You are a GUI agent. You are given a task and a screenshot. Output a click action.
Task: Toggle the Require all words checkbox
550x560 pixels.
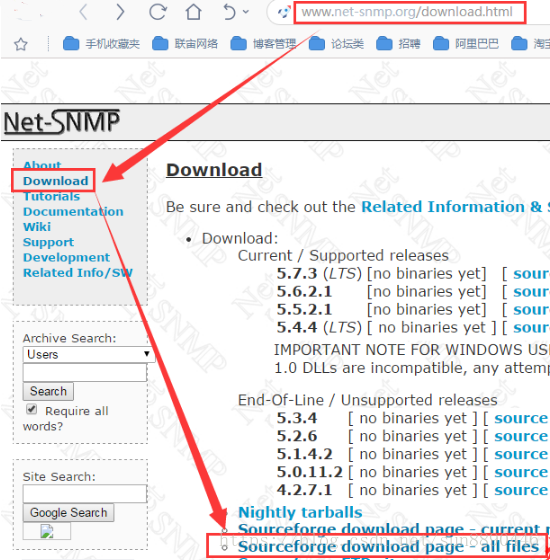tap(32, 409)
